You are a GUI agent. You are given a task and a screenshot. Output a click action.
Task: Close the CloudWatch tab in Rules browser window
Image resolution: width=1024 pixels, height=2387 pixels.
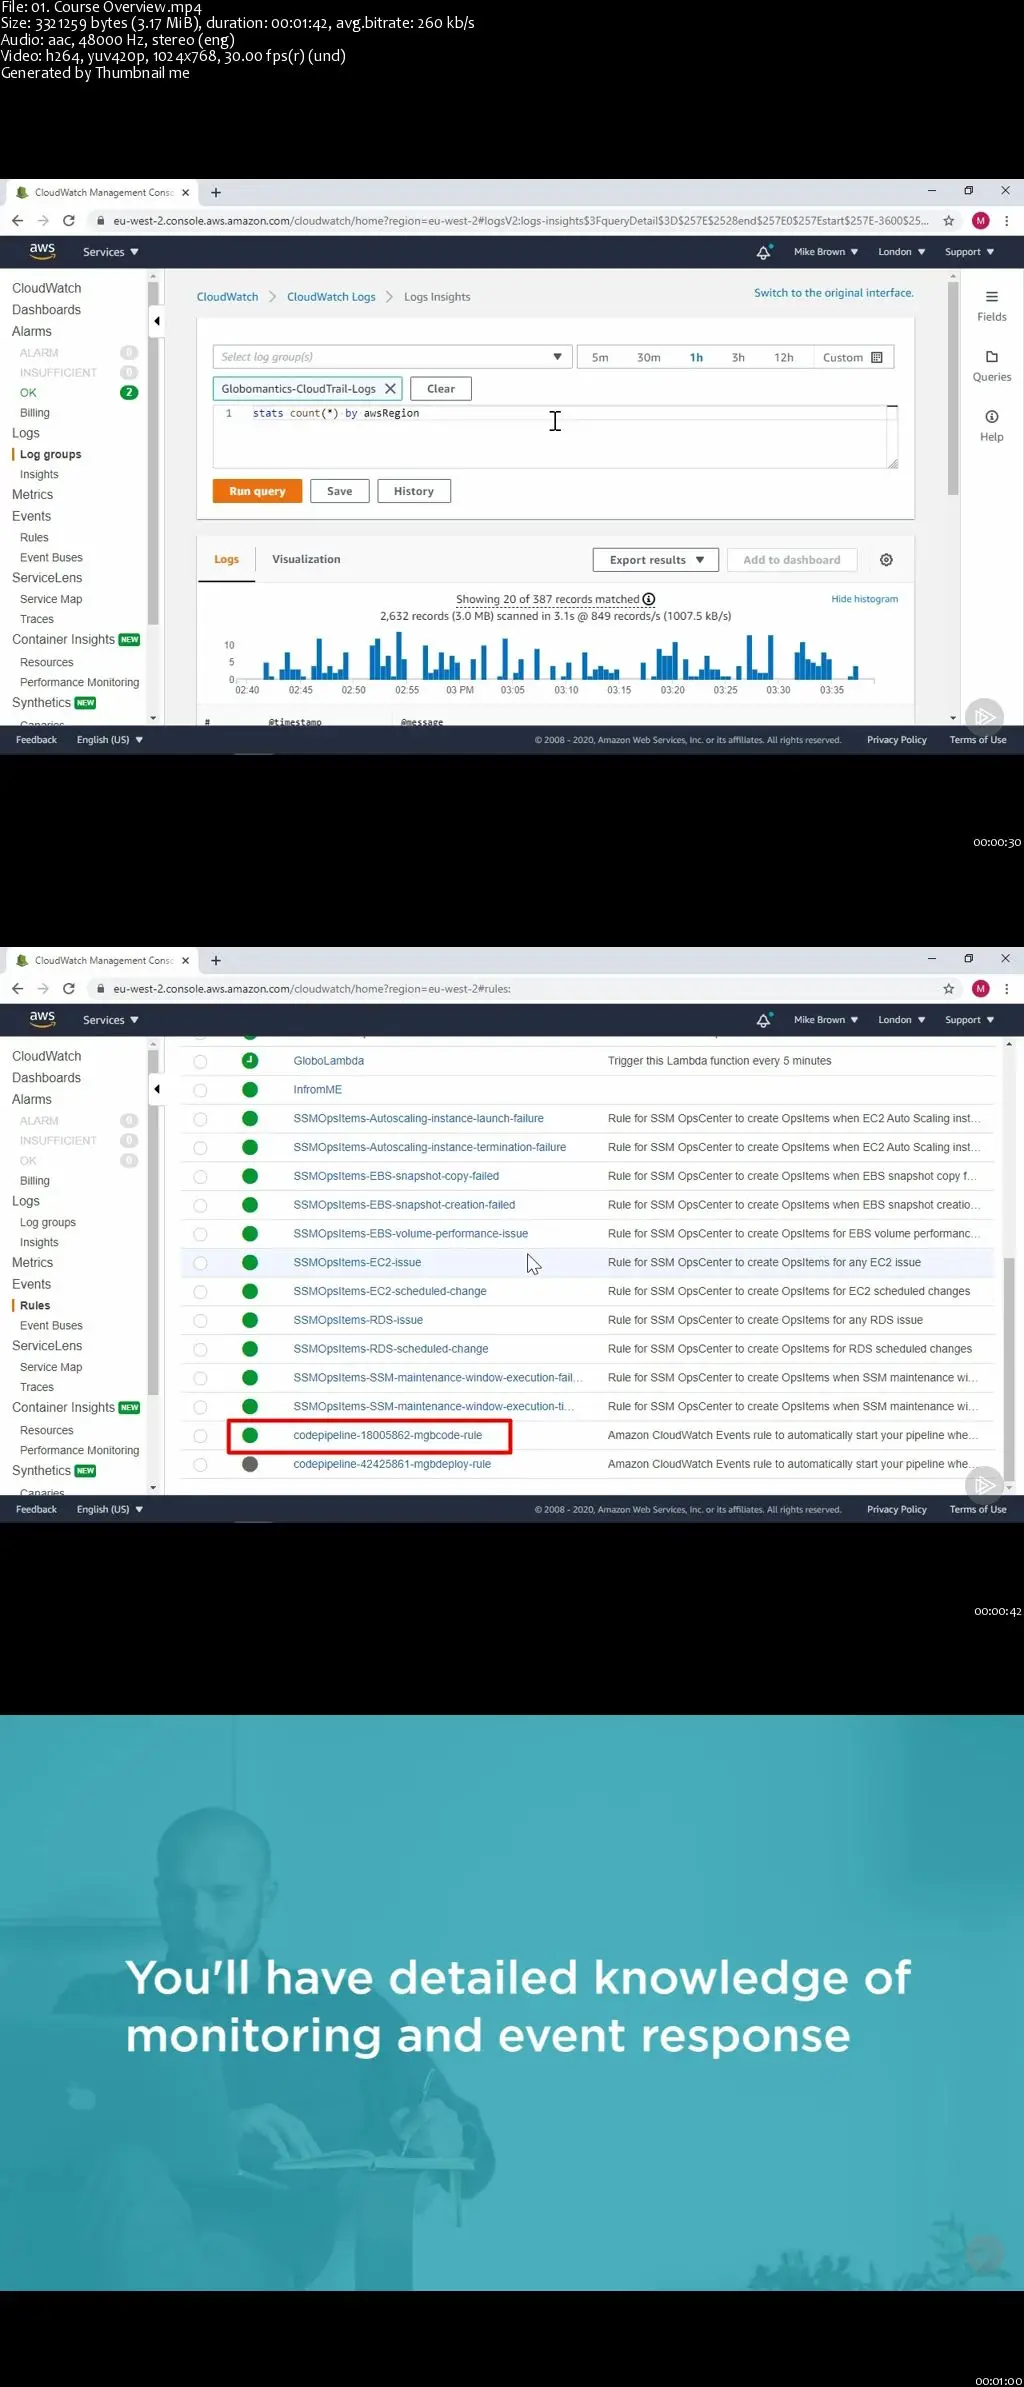pos(186,961)
